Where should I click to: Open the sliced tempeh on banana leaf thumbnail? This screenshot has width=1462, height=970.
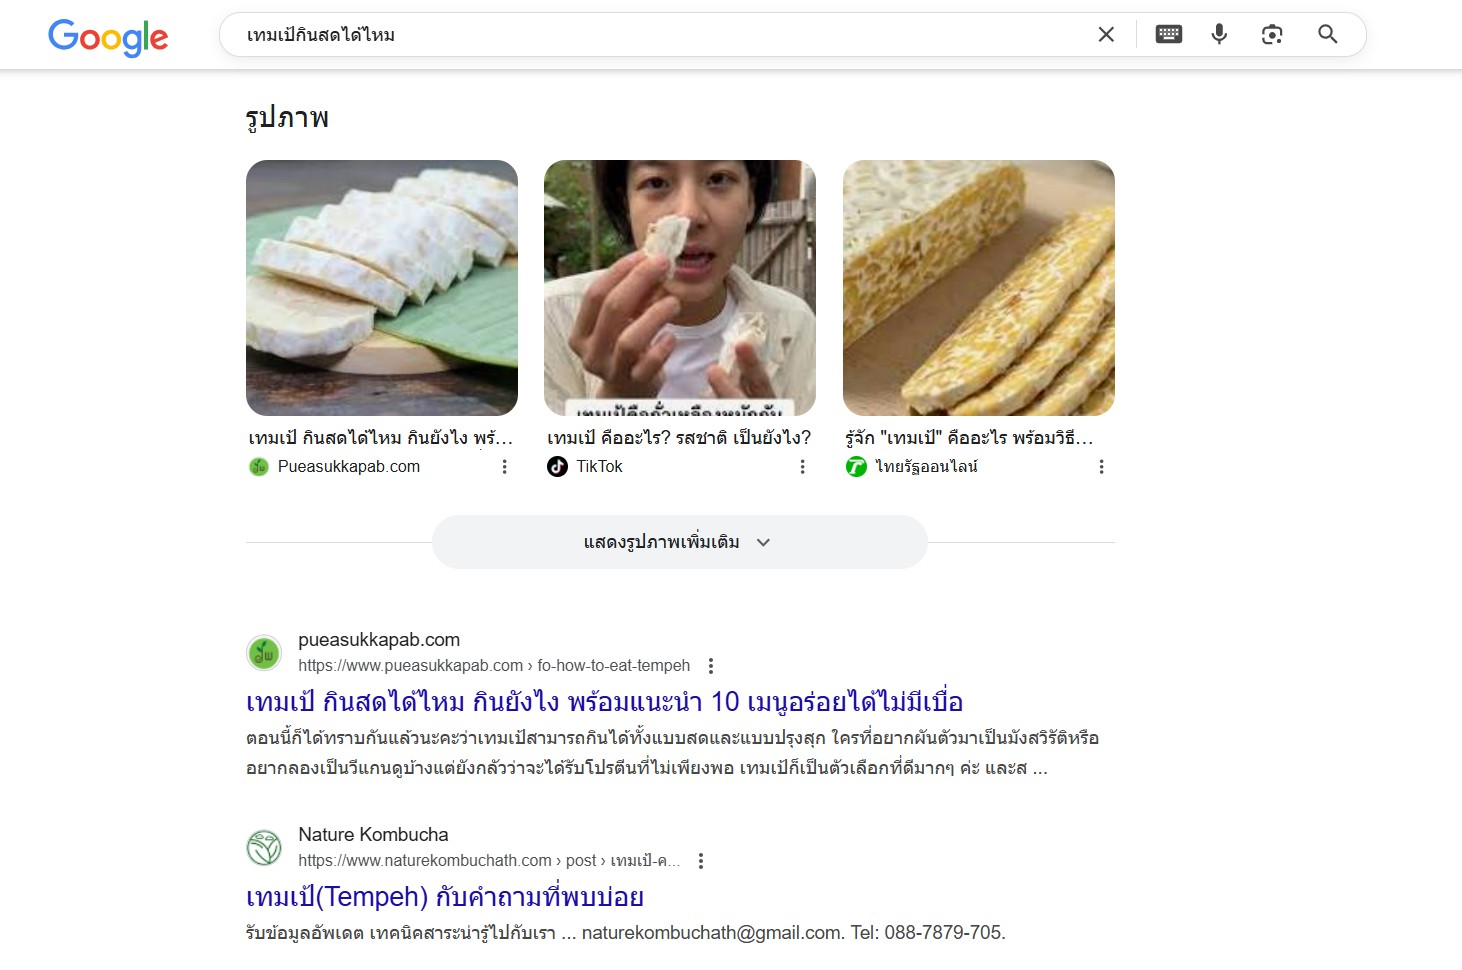382,288
